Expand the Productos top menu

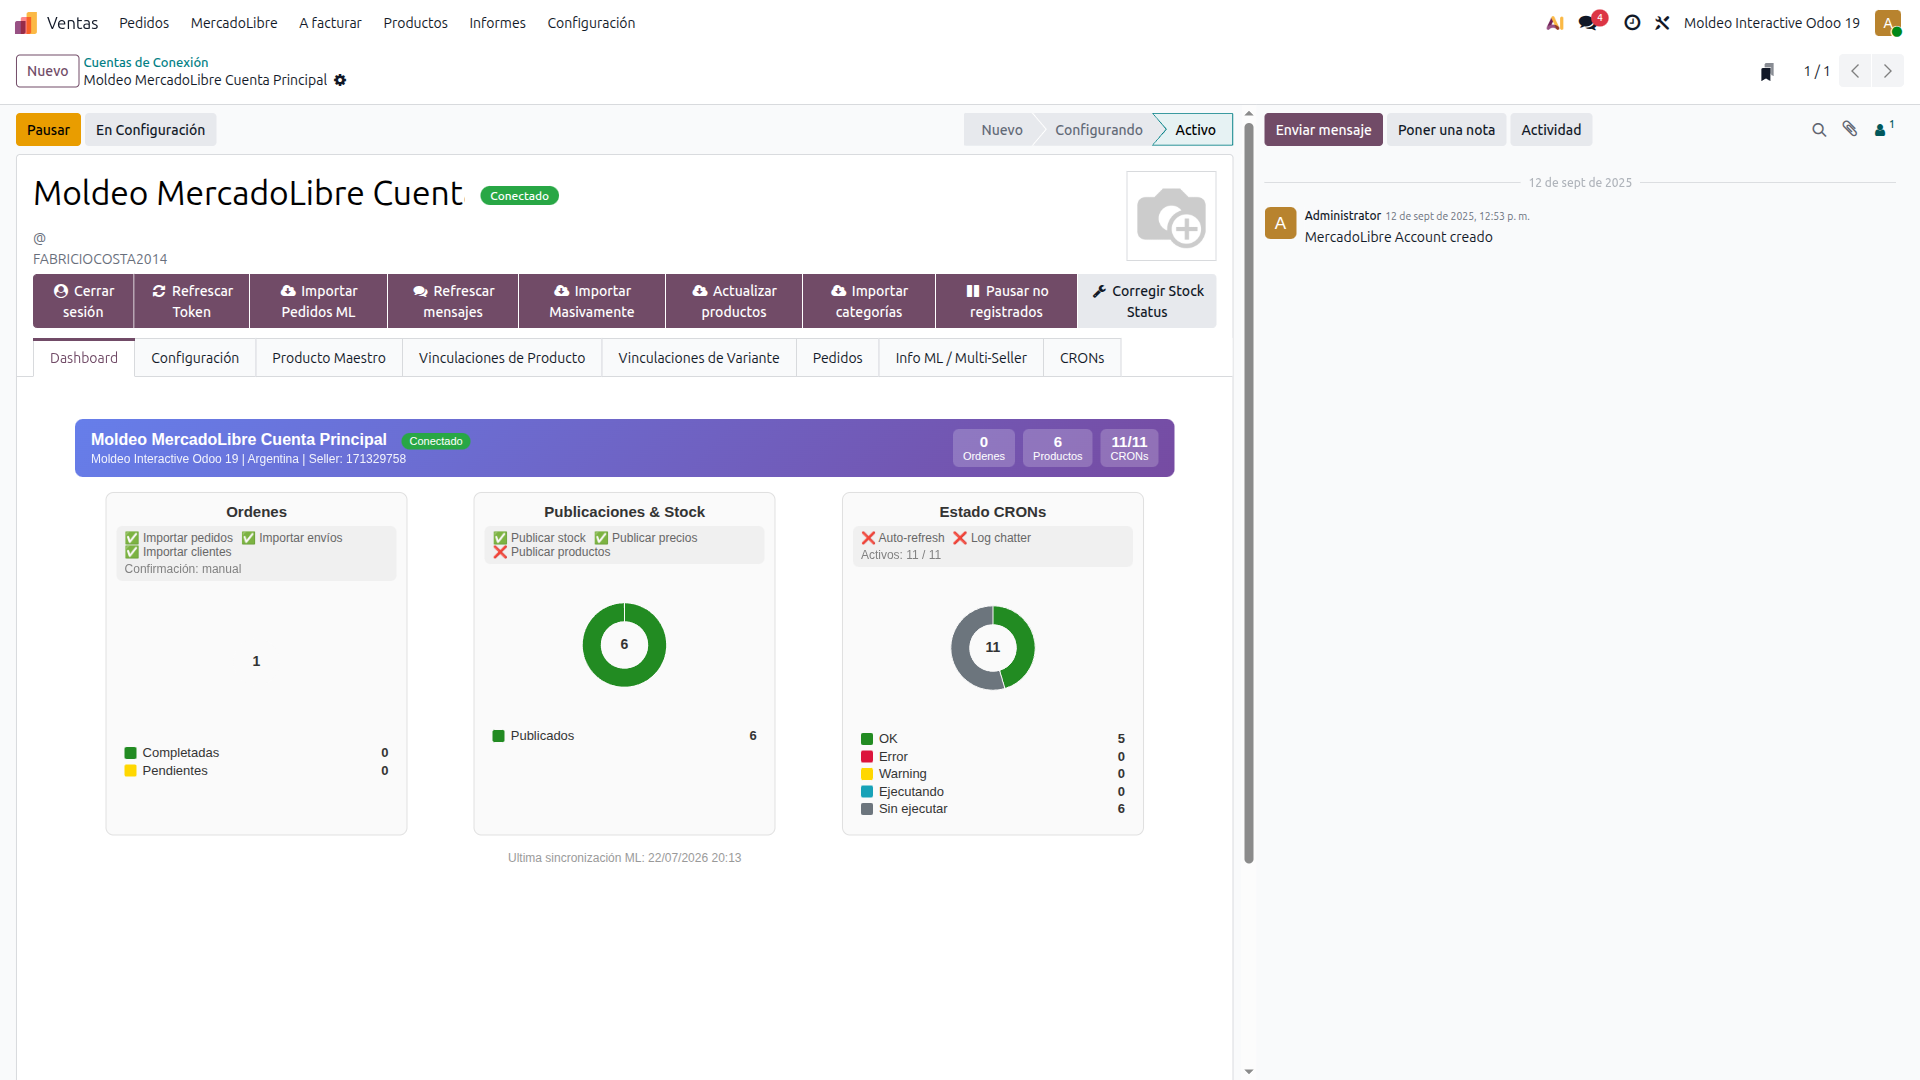pos(416,22)
